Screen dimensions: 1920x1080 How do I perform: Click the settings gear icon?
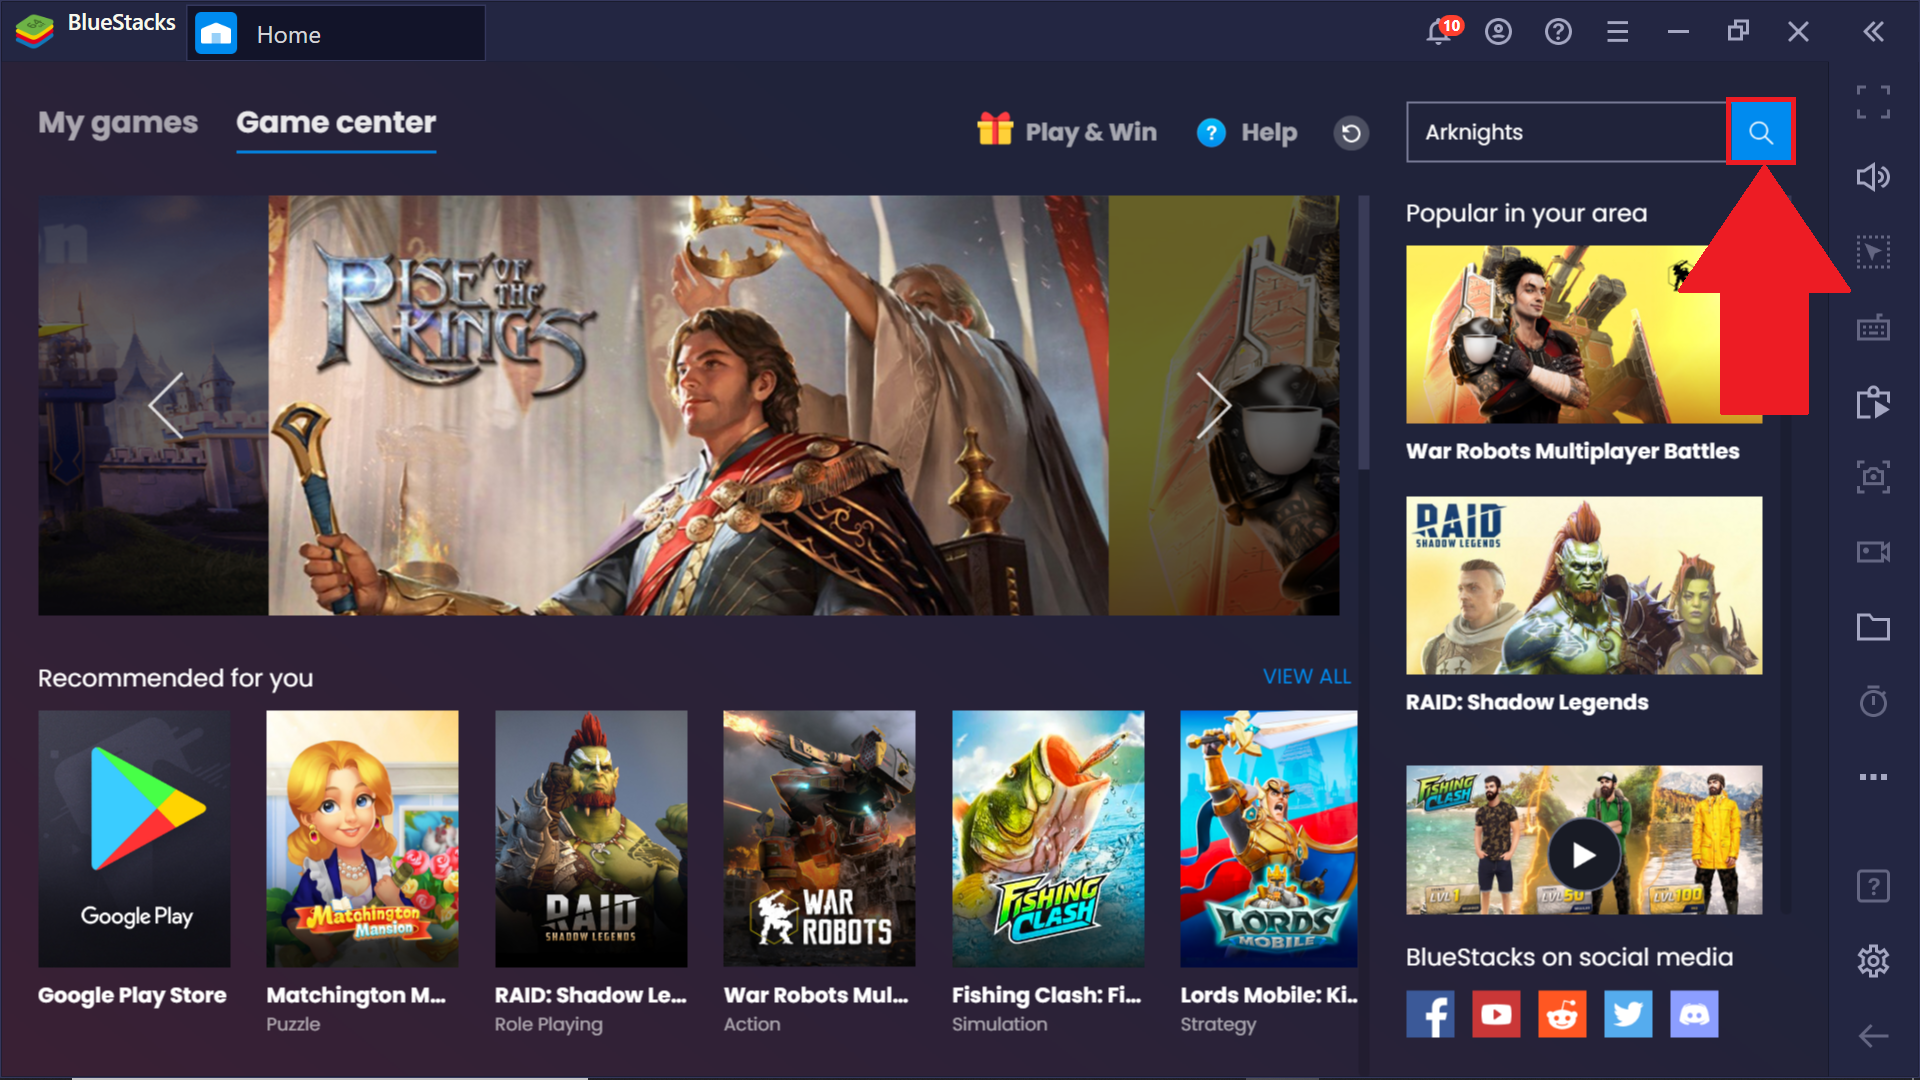[1874, 959]
